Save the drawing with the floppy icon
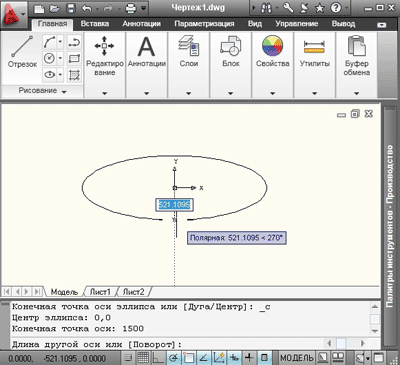400x365 pixels. coord(70,8)
